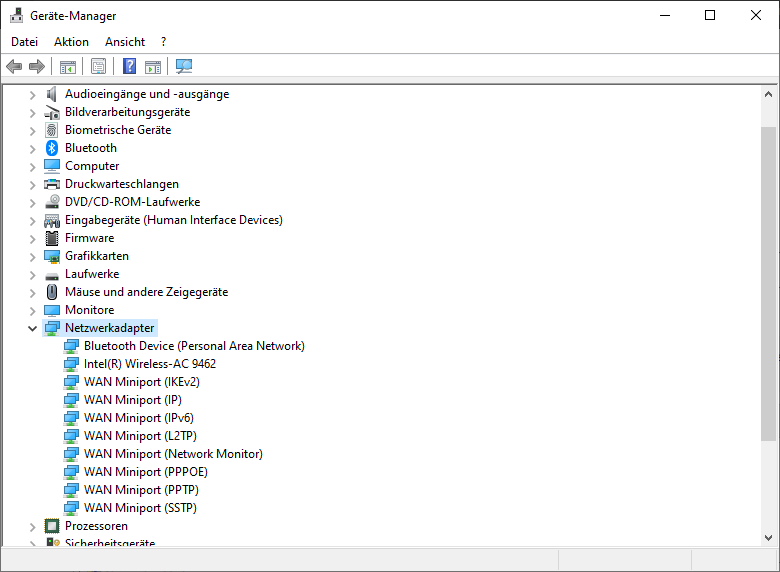The height and width of the screenshot is (572, 780).
Task: Expand the Biometrische Geräte node
Action: coord(32,130)
